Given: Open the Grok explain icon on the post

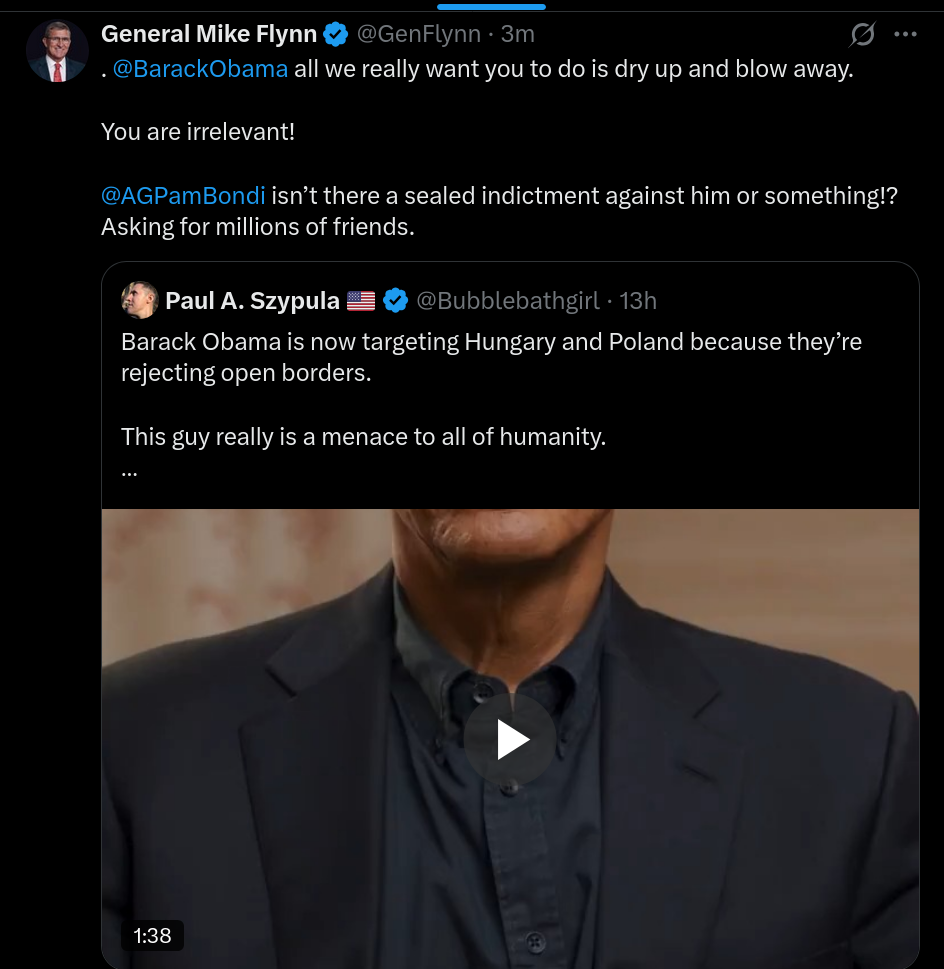Looking at the screenshot, I should [862, 35].
